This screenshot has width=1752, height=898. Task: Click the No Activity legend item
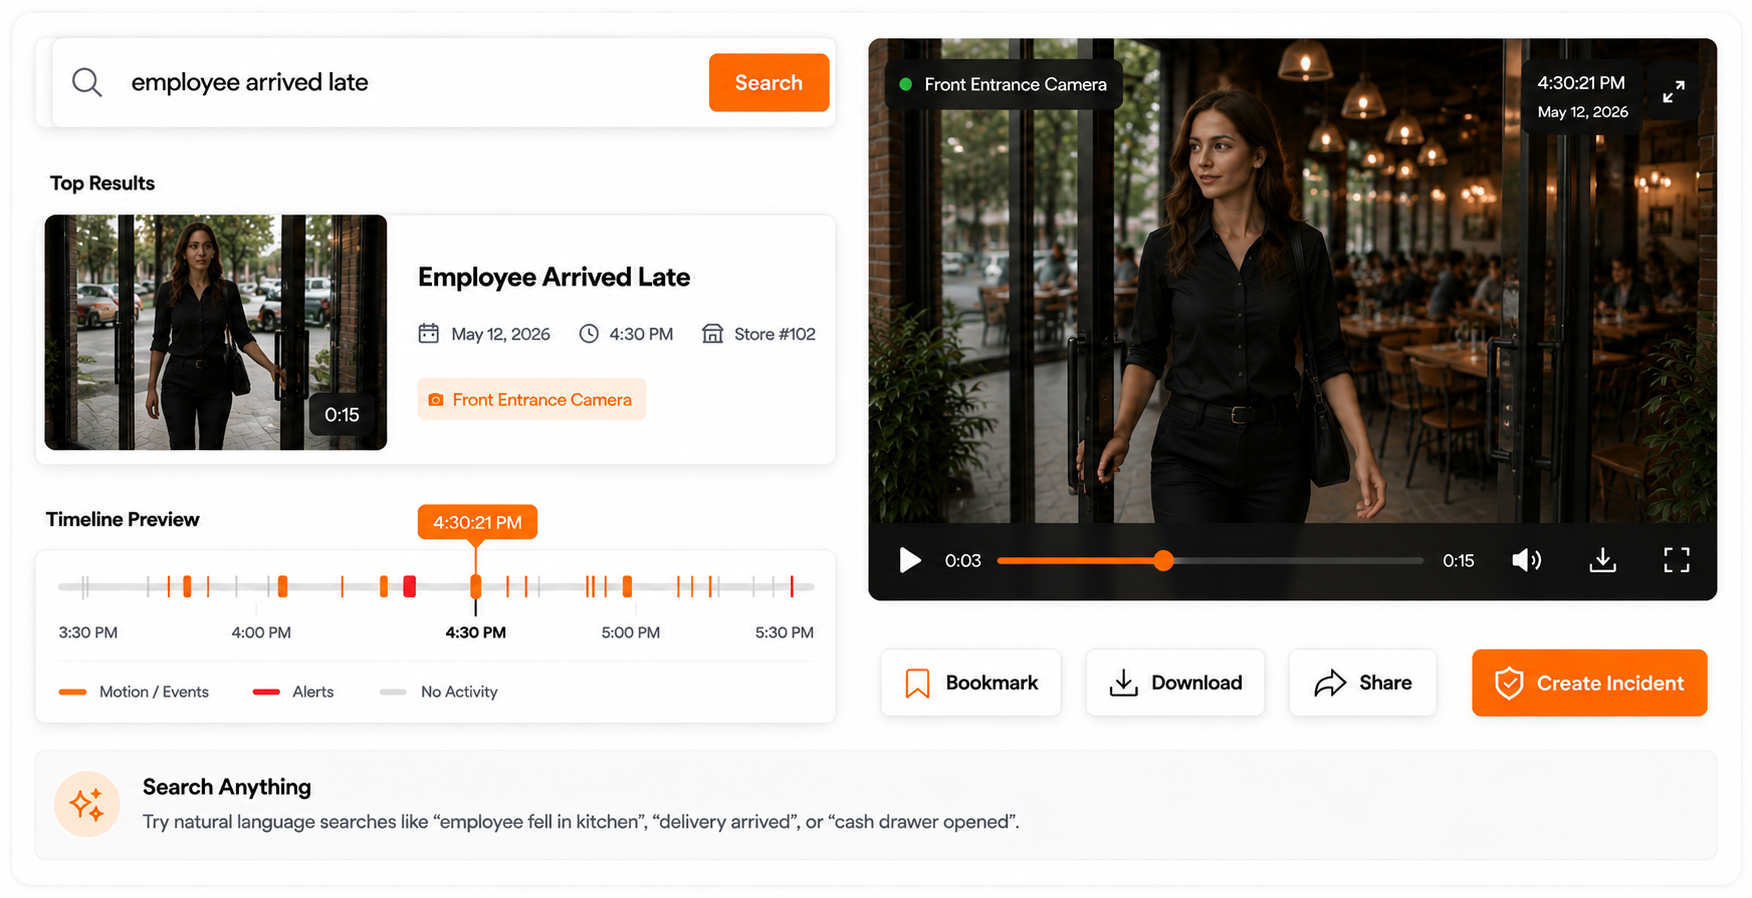click(x=439, y=691)
